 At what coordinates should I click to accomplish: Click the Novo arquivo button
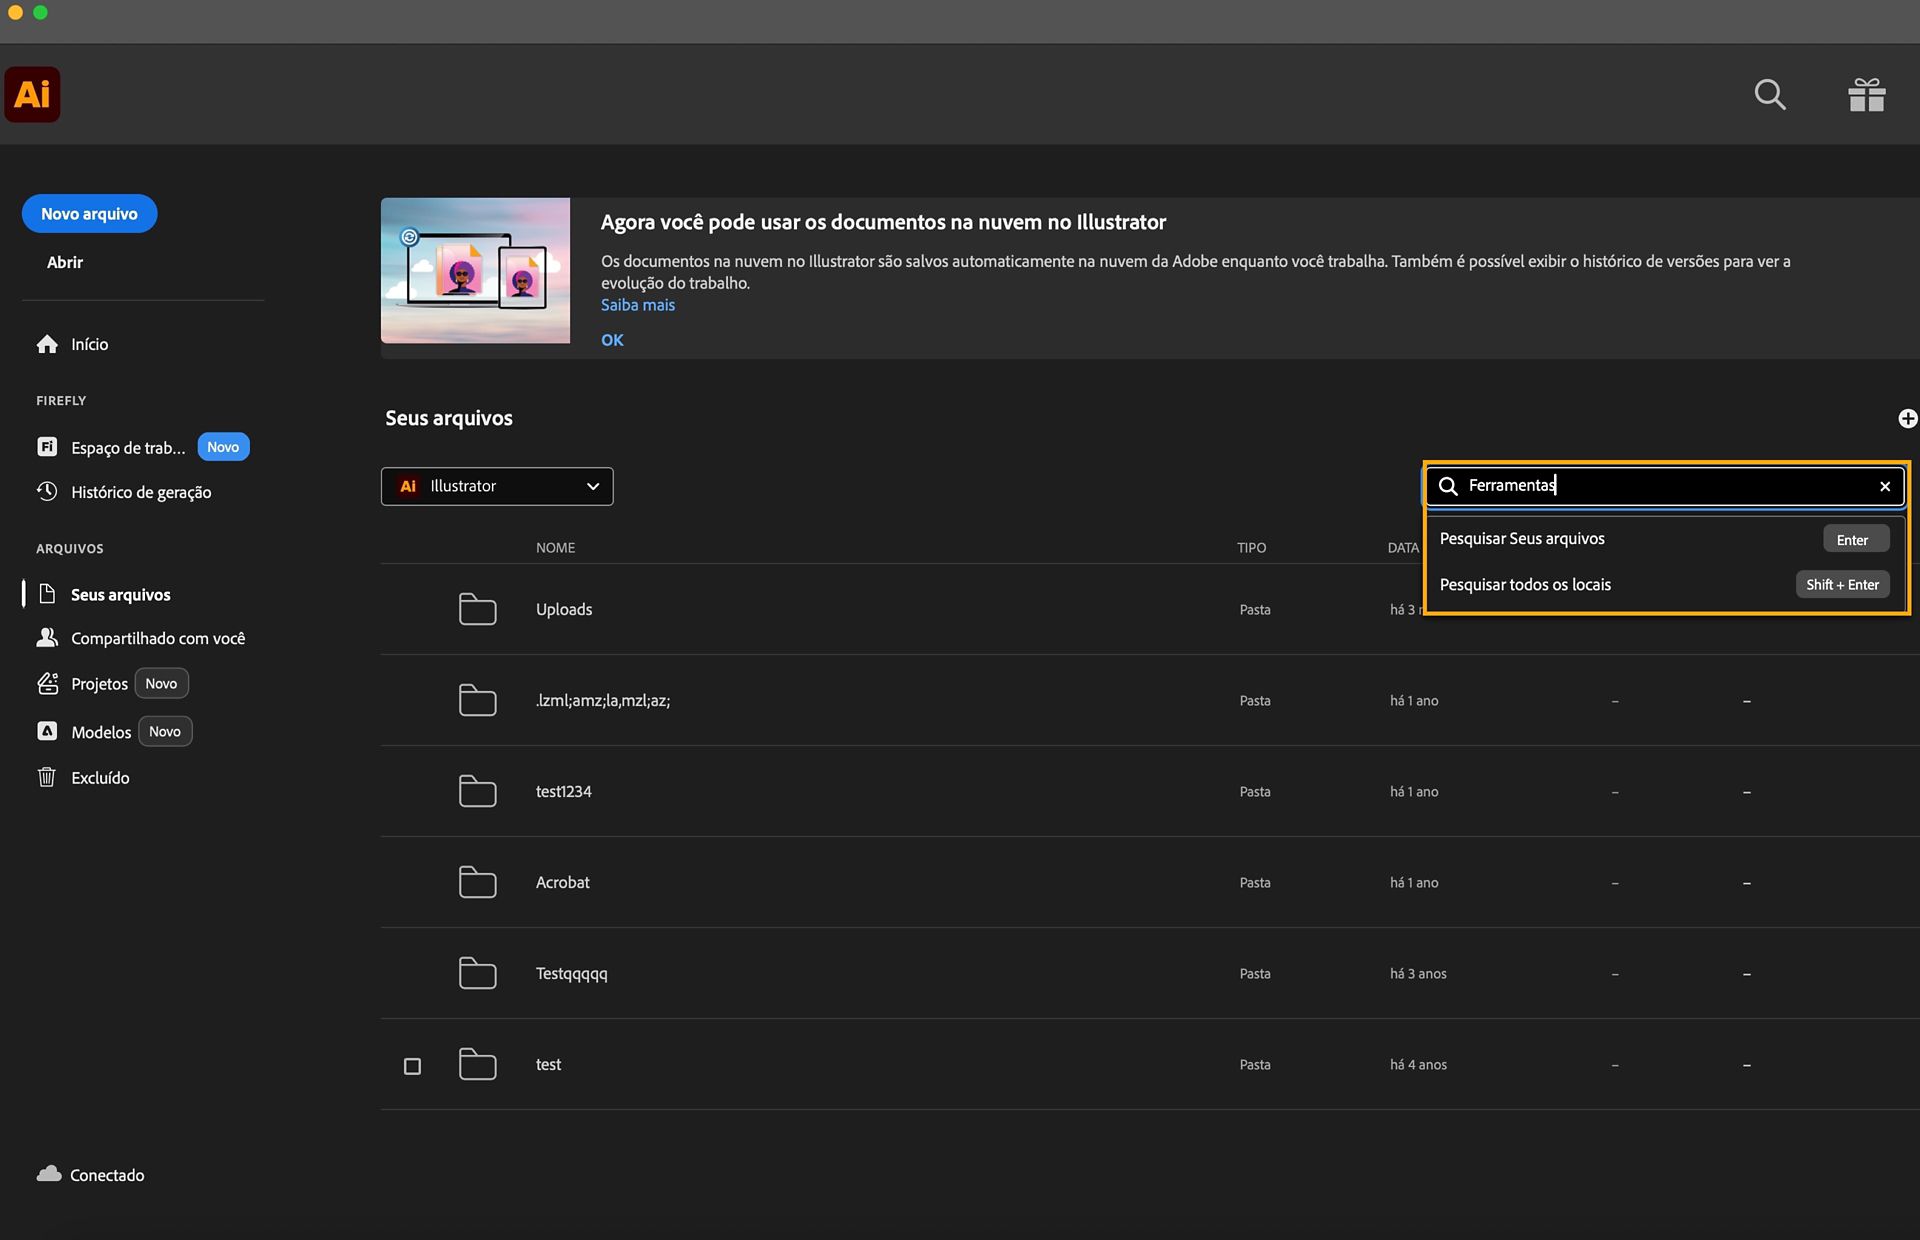point(89,214)
